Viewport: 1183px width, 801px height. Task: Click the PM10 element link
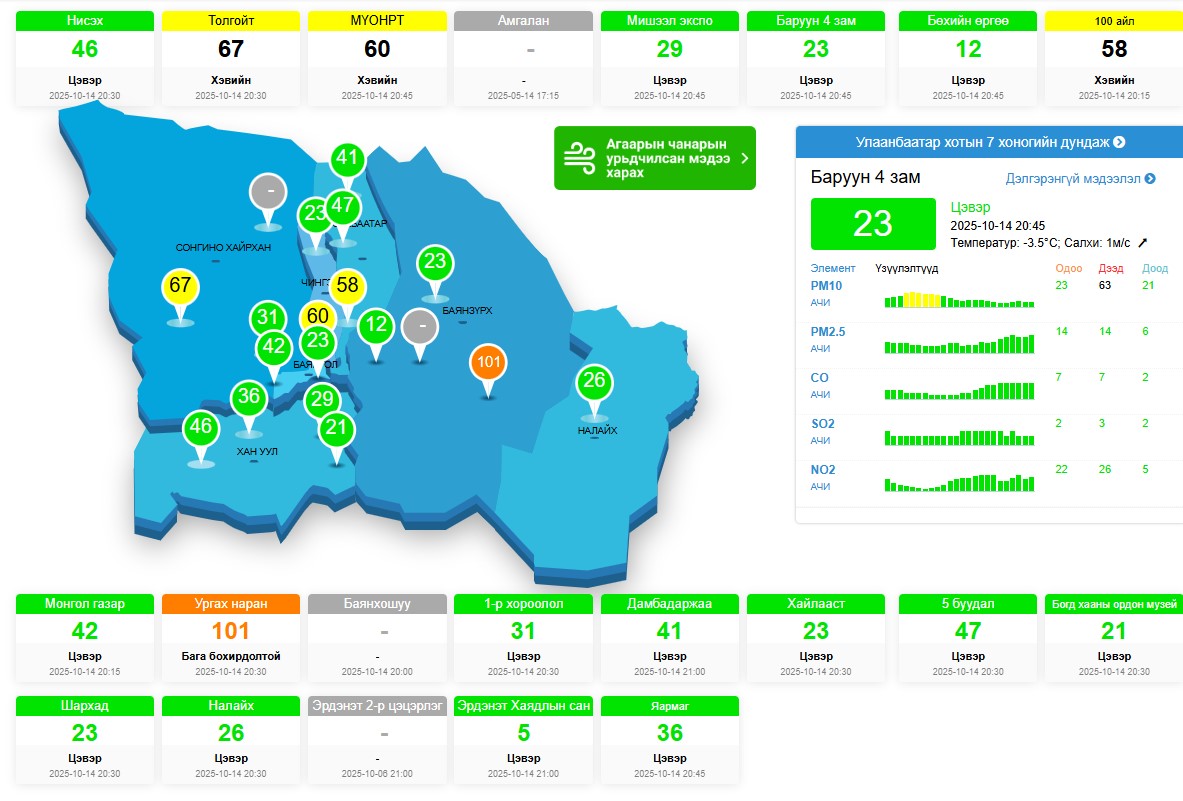(826, 286)
